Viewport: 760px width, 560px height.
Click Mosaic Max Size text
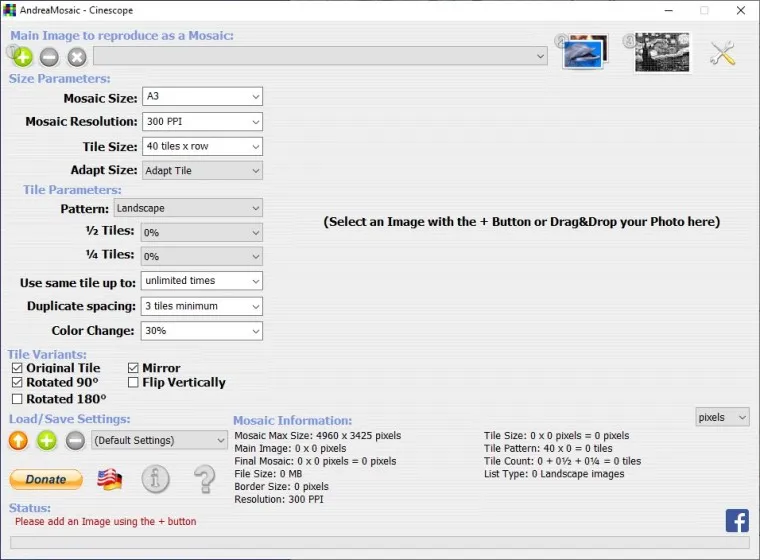point(318,435)
